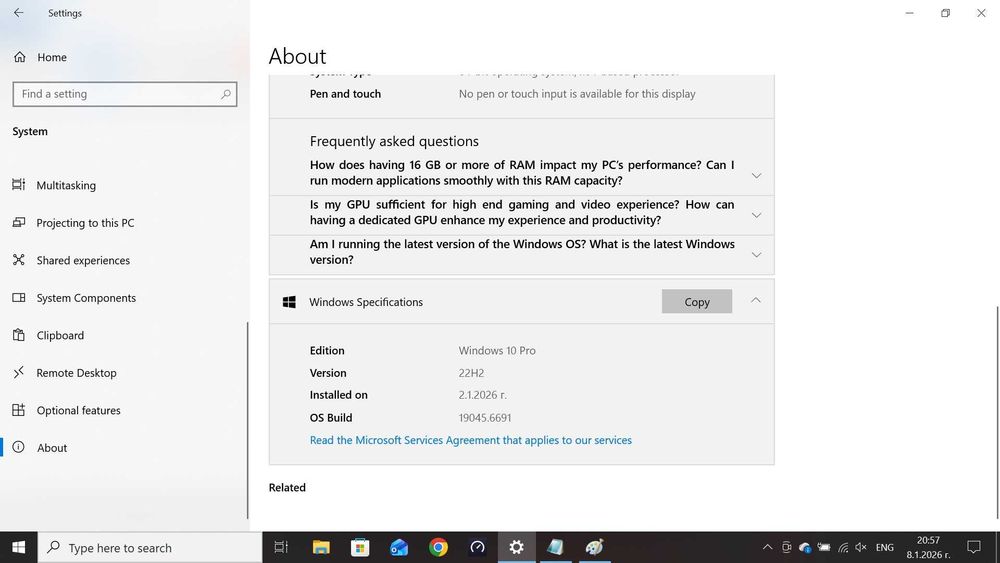Image resolution: width=1000 pixels, height=563 pixels.
Task: Open the Wi-Fi network tray icon
Action: coord(843,547)
